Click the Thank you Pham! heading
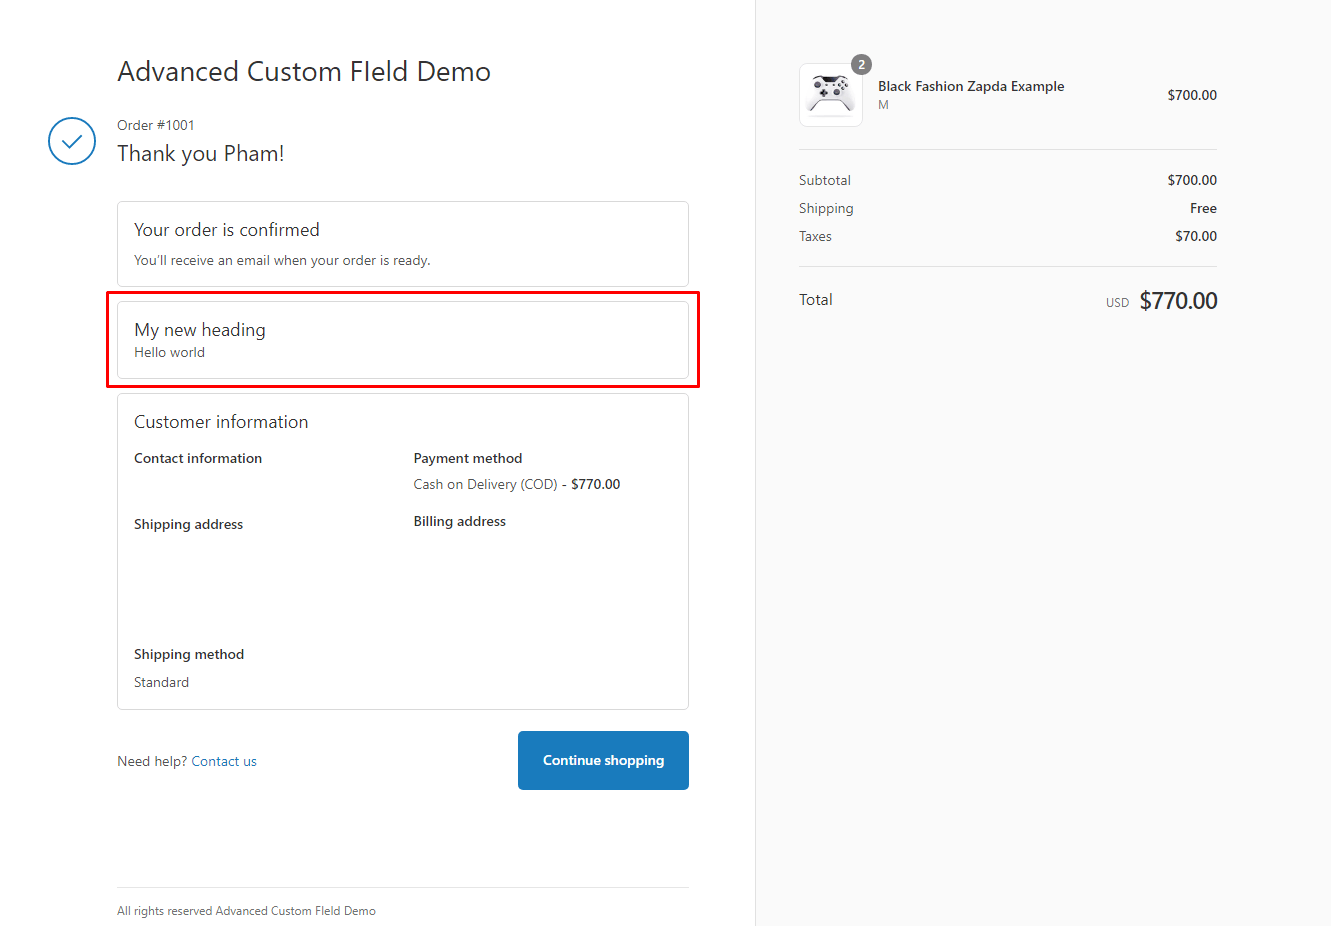The image size is (1331, 926). (x=201, y=153)
